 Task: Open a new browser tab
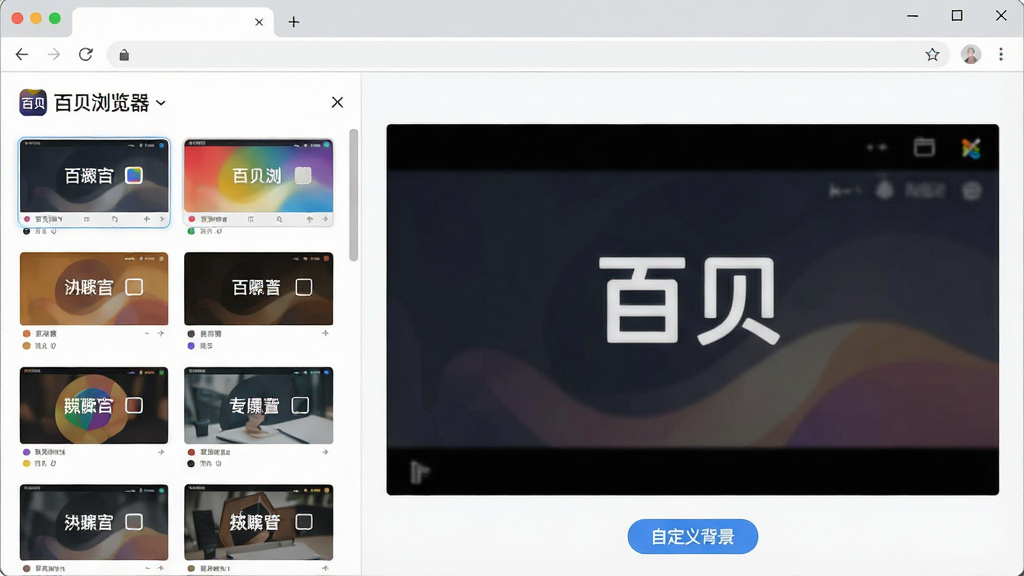click(x=294, y=22)
